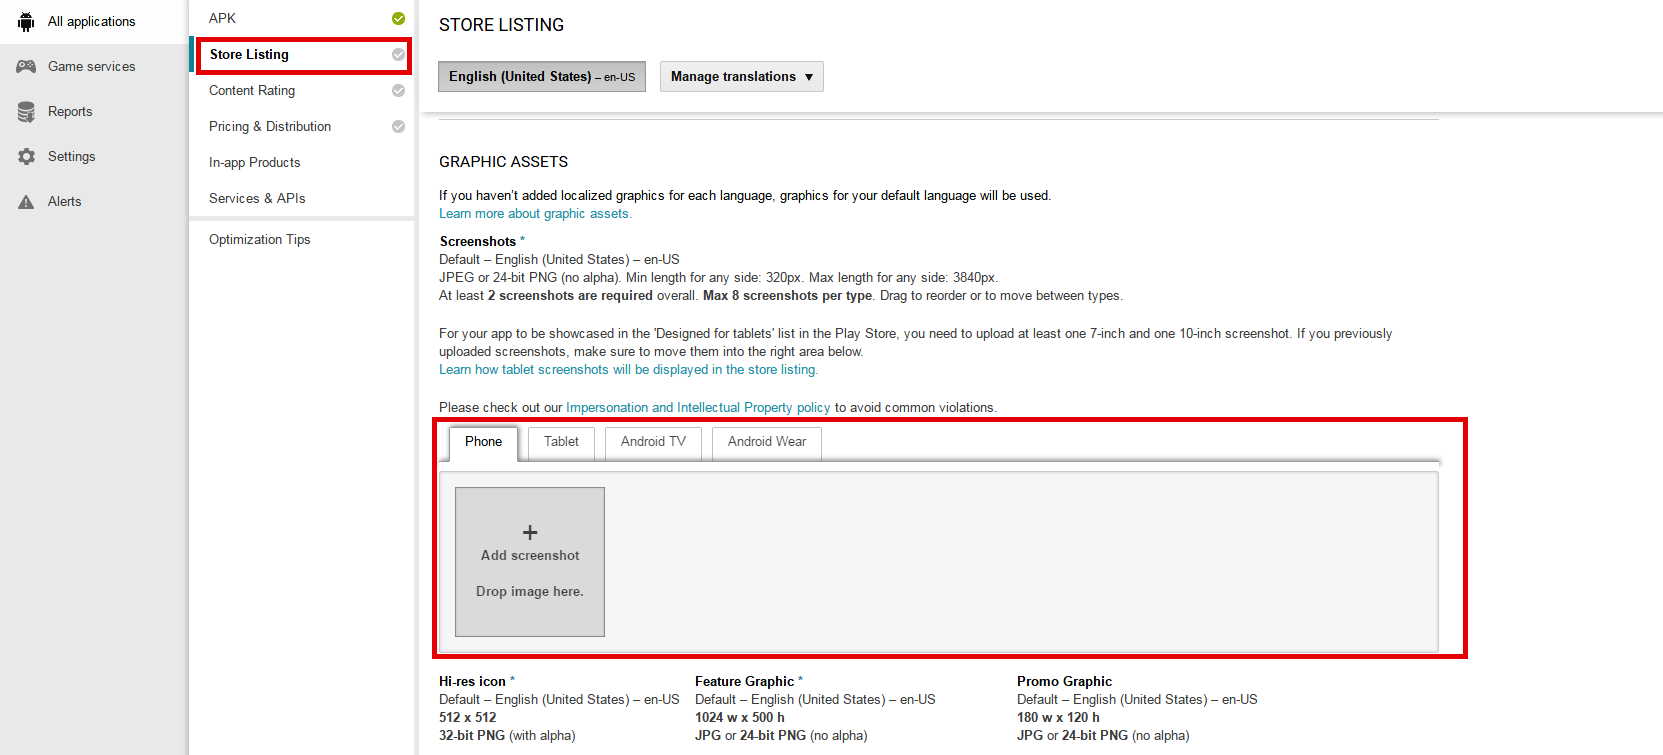The width and height of the screenshot is (1663, 755).
Task: Click the Drop image here text
Action: tap(530, 592)
